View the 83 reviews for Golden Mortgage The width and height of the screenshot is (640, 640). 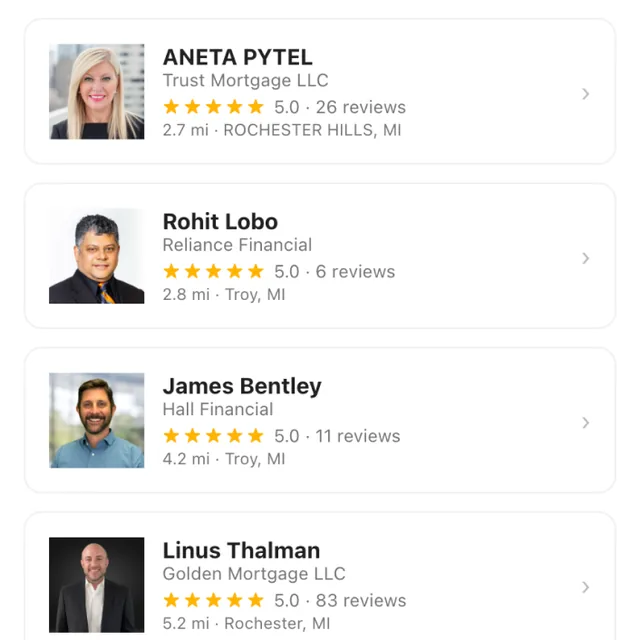coord(361,600)
